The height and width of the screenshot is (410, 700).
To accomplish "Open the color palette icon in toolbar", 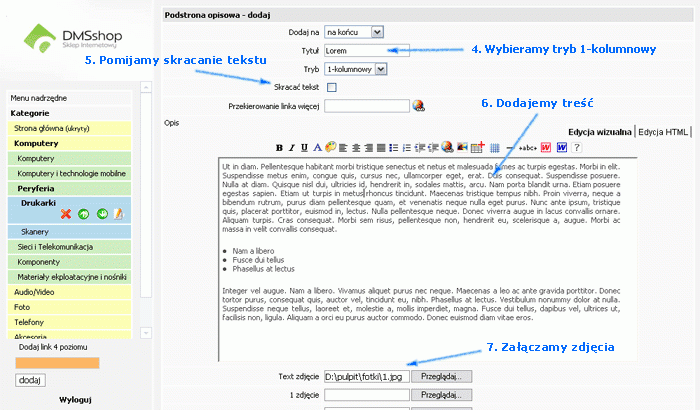I will click(330, 147).
